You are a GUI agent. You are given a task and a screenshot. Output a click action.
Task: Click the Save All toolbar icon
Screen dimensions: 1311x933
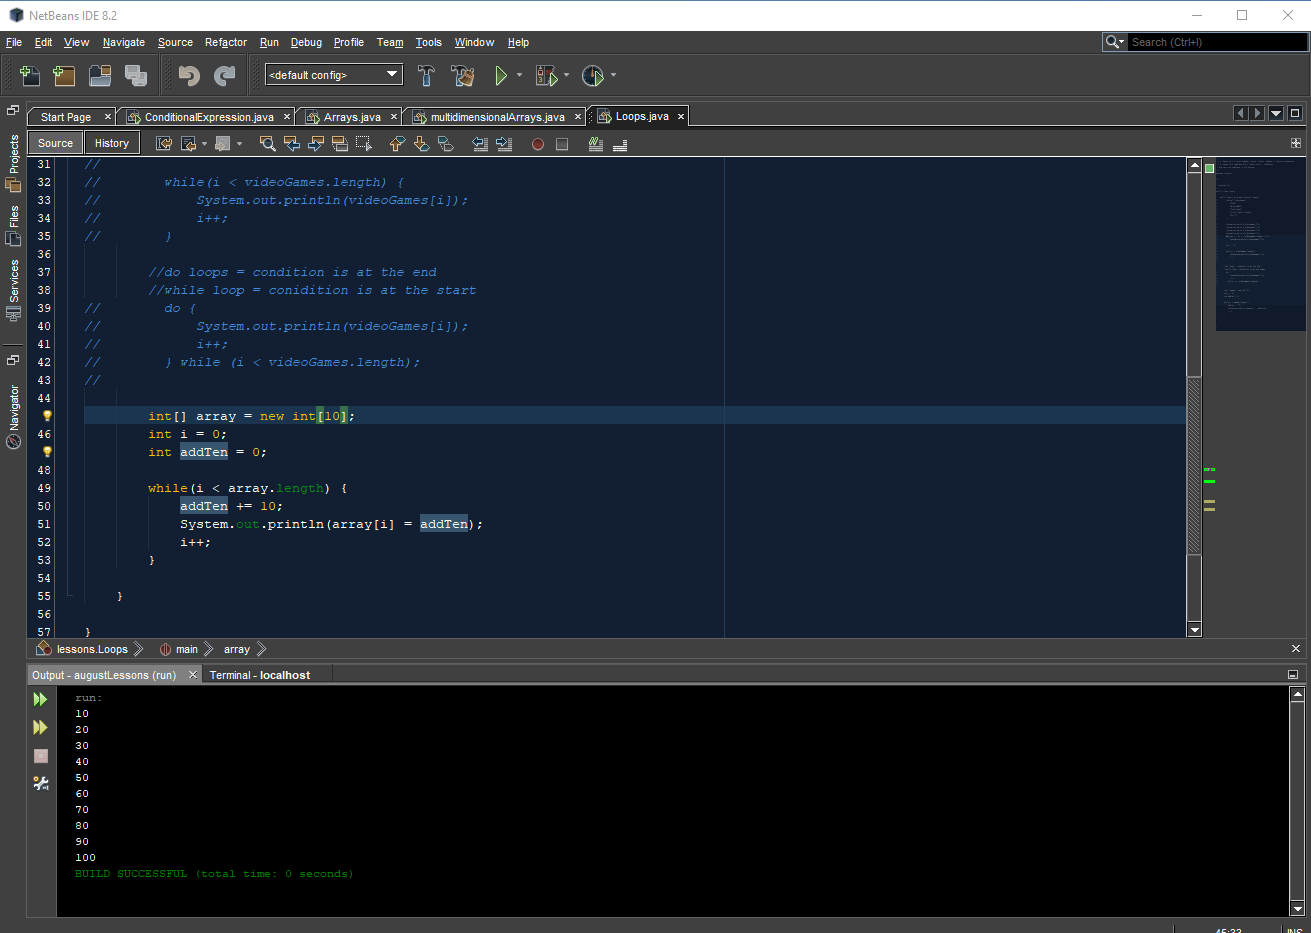(x=136, y=75)
